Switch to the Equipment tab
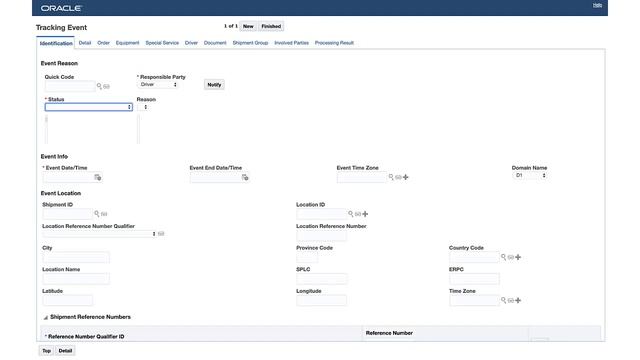640x360 pixels. 127,43
